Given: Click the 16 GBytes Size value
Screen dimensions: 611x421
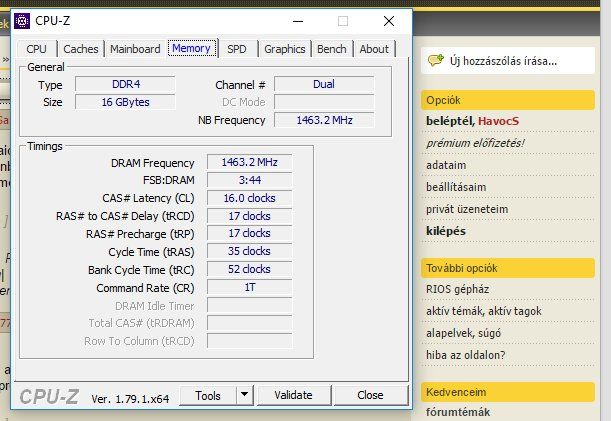Looking at the screenshot, I should [125, 102].
